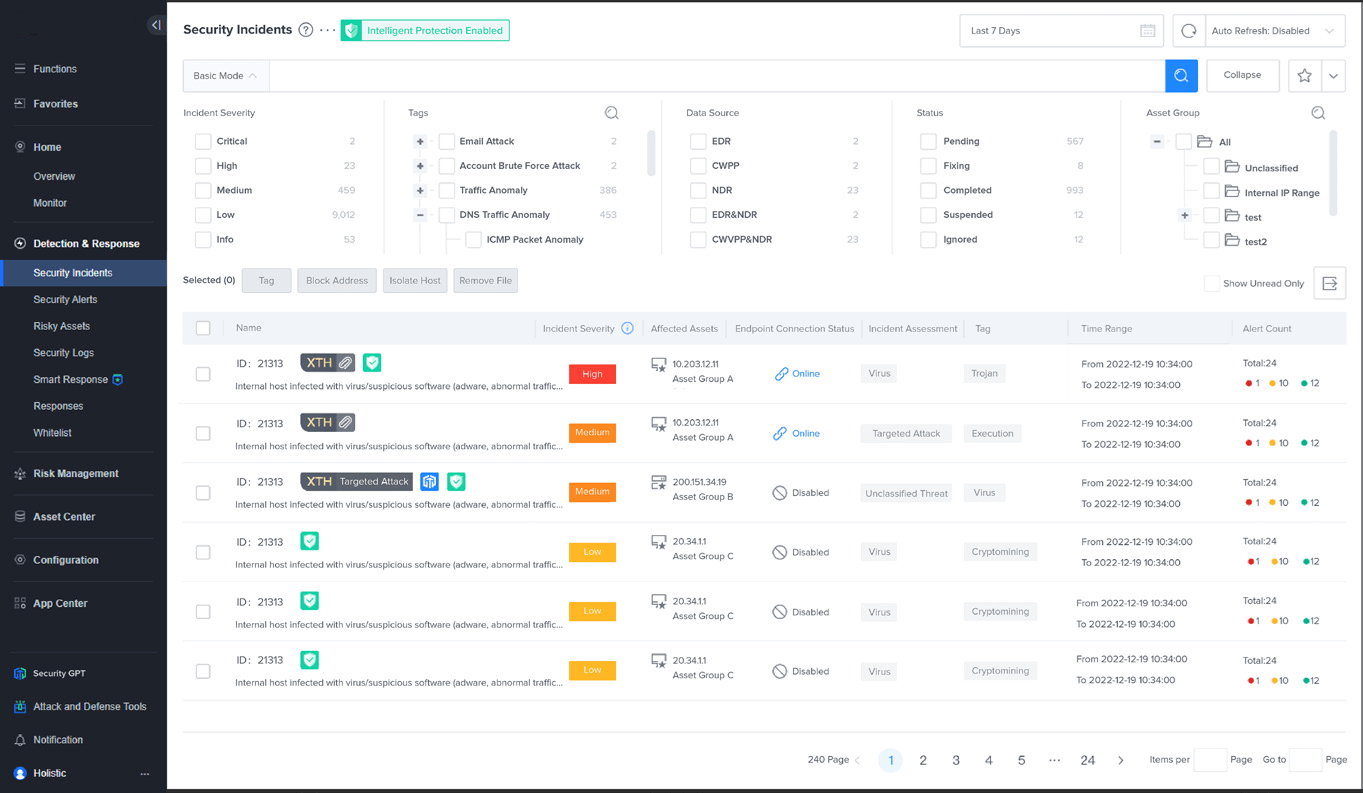
Task: Click the Incident Severity info icon
Action: pos(627,328)
